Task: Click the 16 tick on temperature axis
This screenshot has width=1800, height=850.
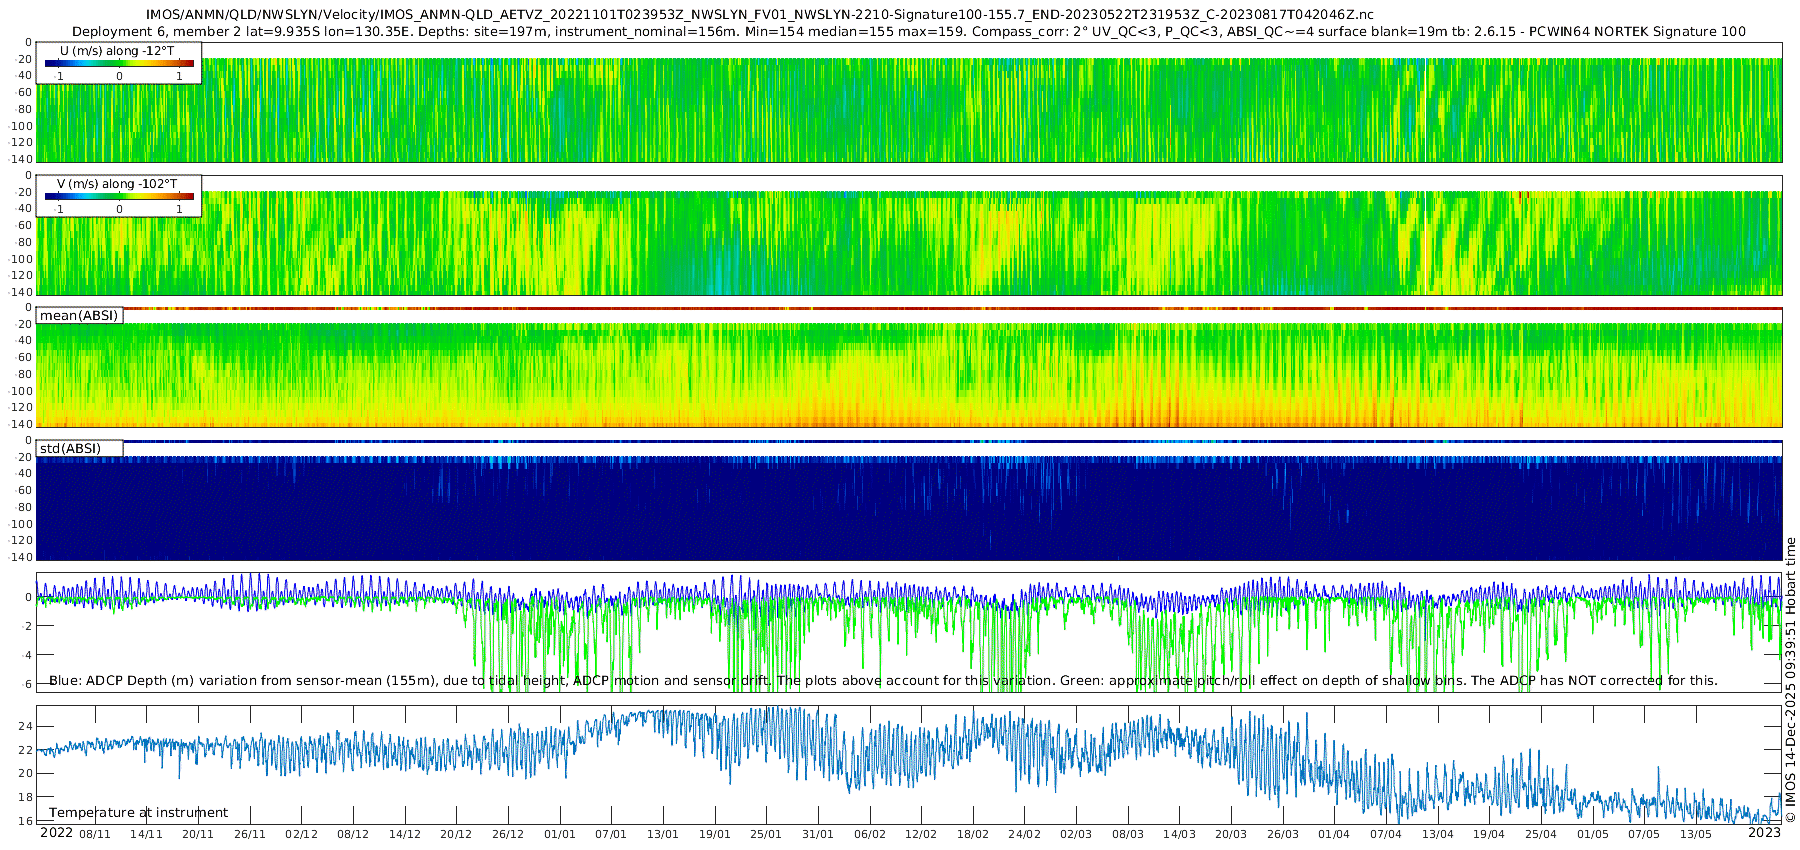Action: [26, 821]
